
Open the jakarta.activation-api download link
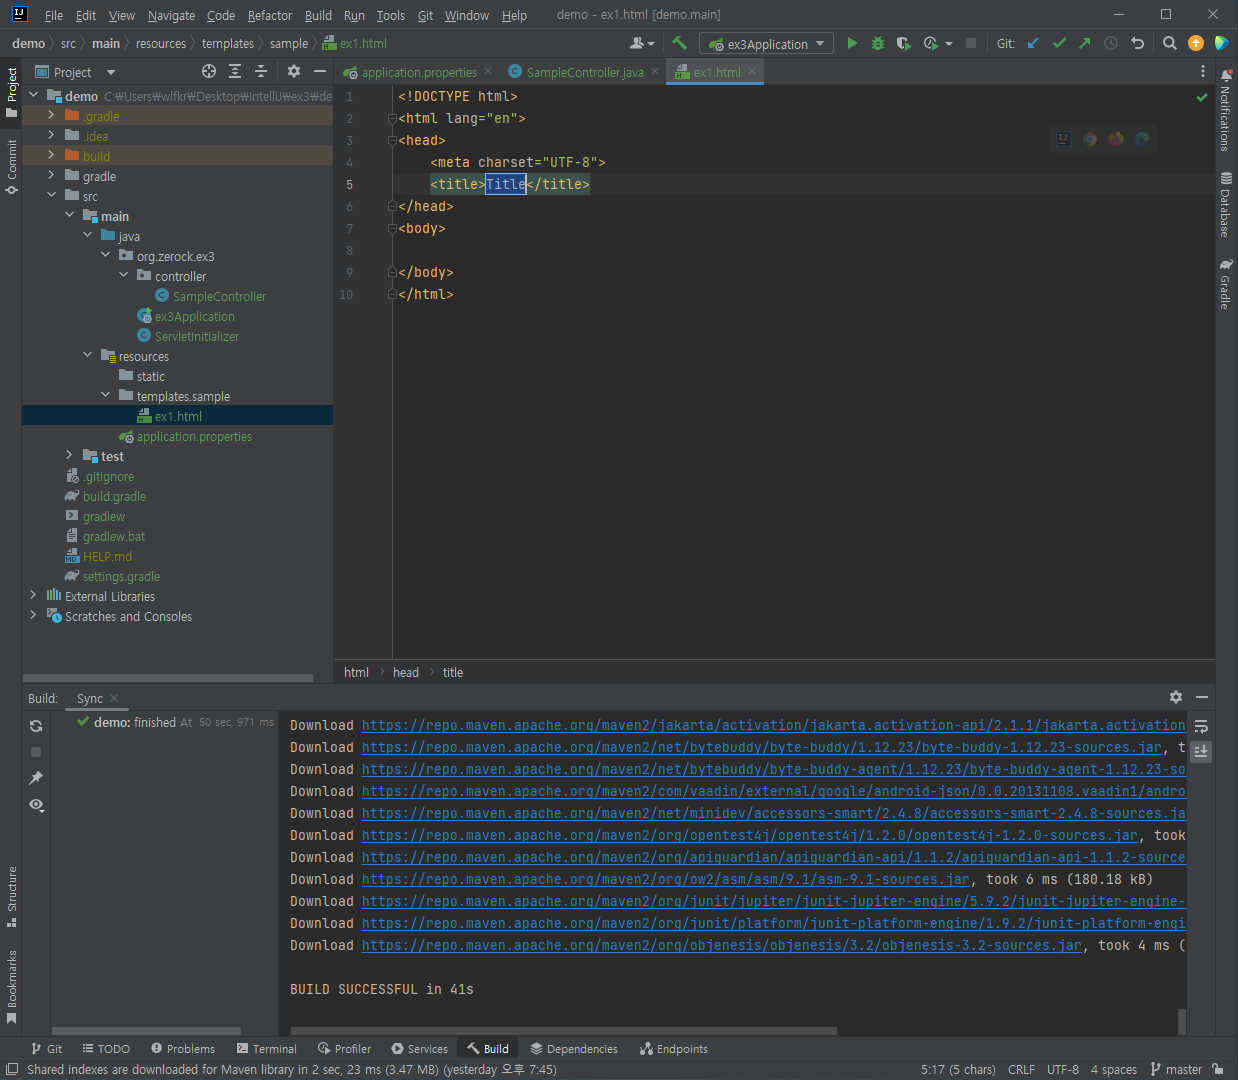pyautogui.click(x=773, y=725)
